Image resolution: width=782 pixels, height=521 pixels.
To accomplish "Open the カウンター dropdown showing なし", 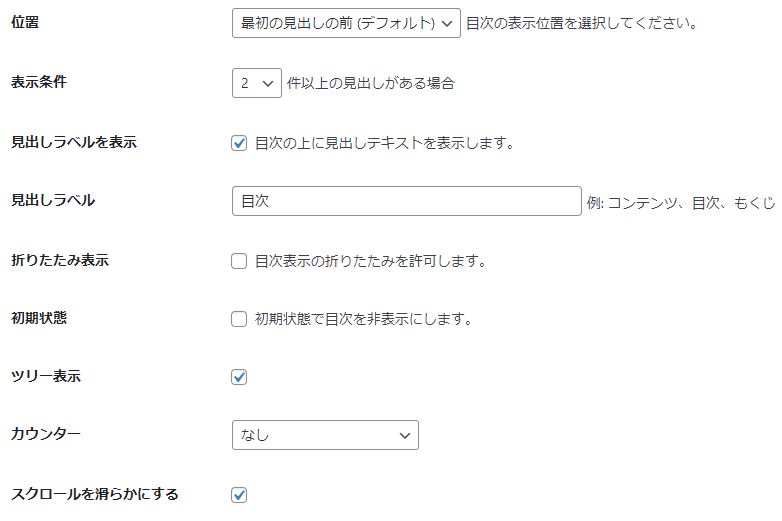I will pos(325,435).
